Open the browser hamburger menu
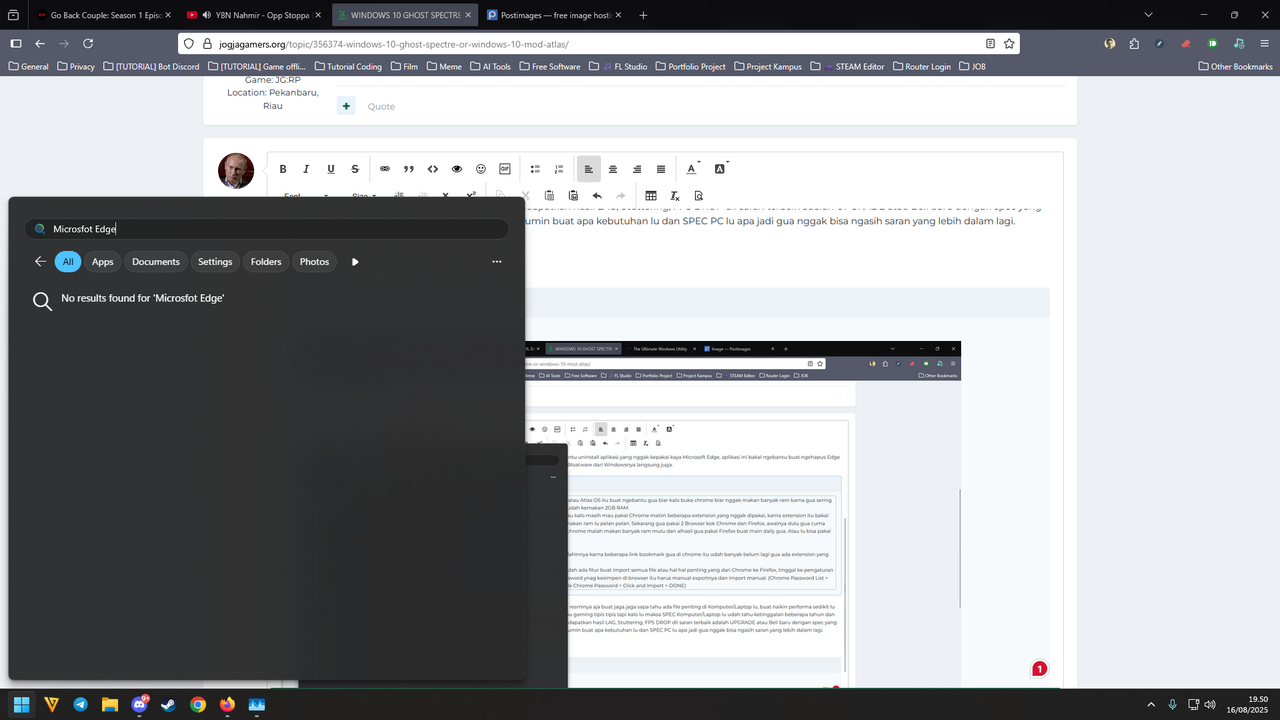Viewport: 1280px width, 720px height. point(1264,44)
